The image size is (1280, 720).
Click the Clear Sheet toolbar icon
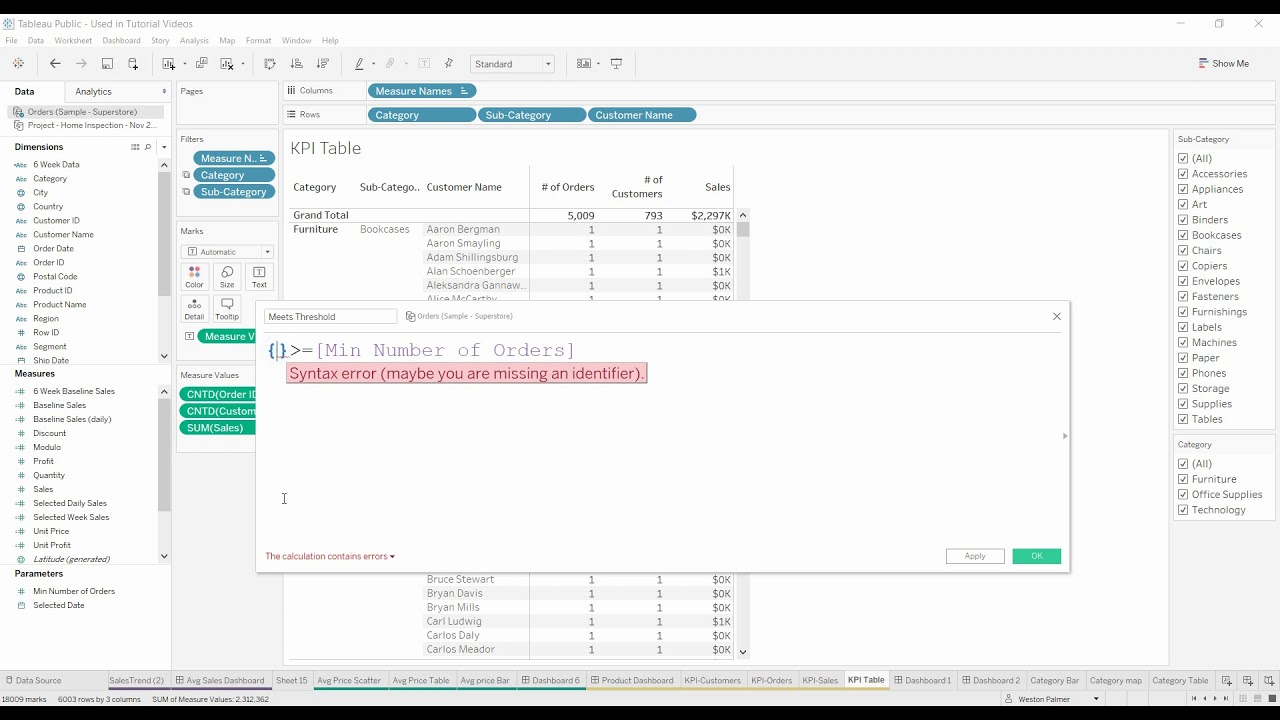(x=227, y=63)
